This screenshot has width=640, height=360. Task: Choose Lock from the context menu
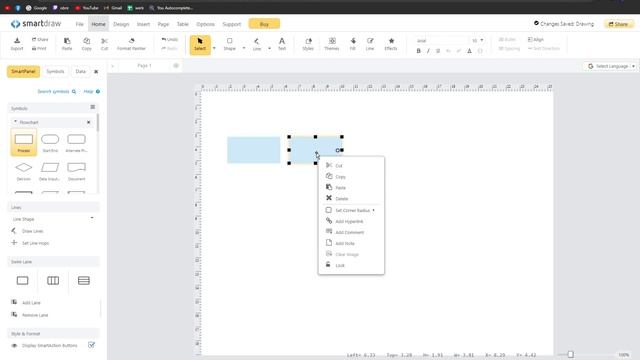tap(351, 265)
